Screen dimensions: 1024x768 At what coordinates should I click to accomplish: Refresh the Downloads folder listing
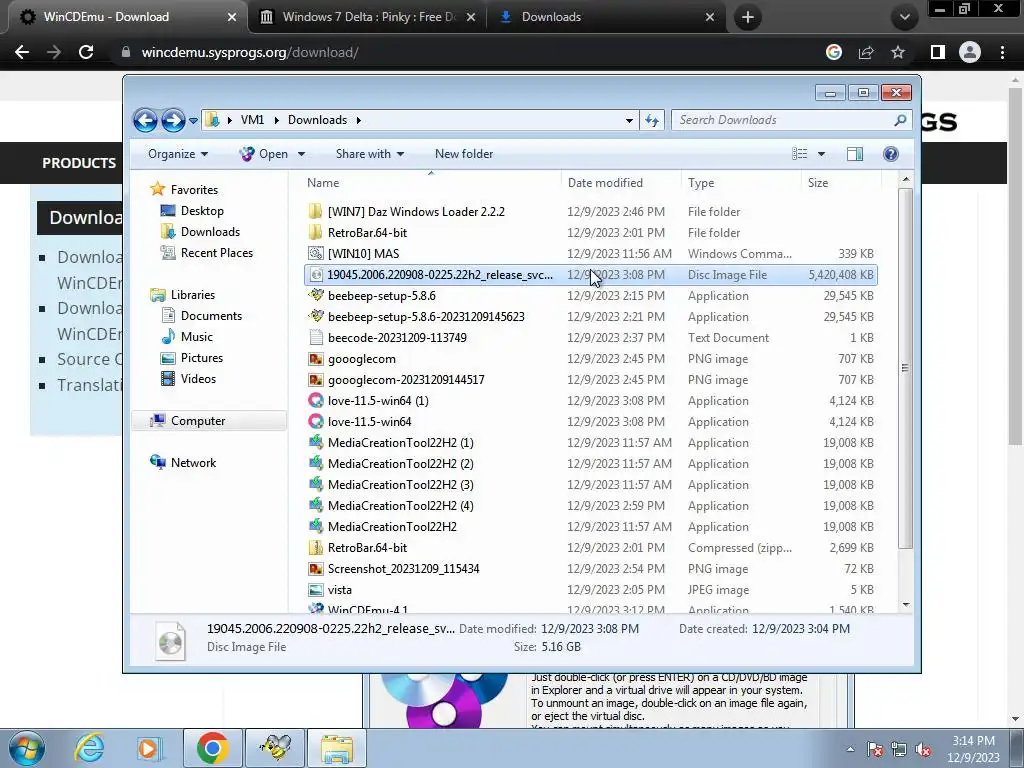click(x=652, y=120)
